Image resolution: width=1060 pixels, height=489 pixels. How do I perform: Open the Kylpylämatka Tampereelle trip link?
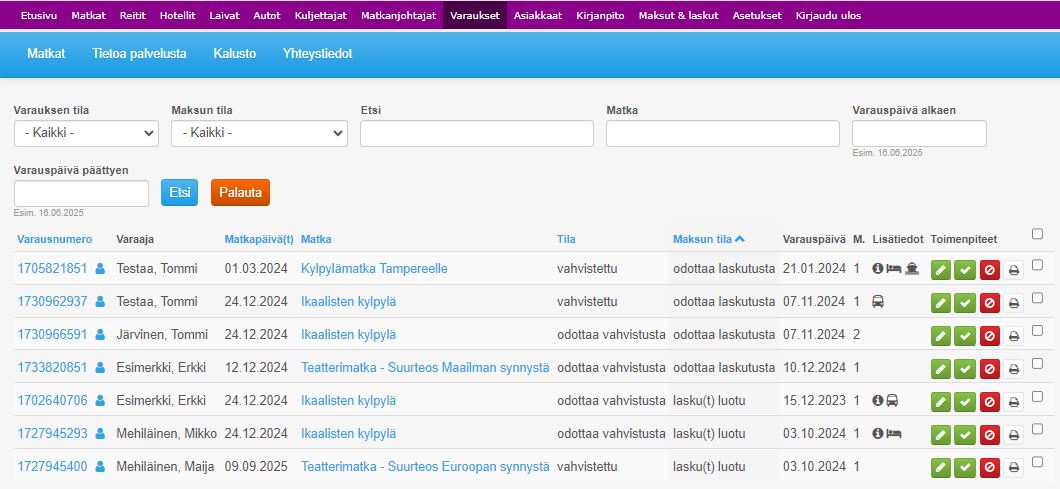[x=374, y=268]
